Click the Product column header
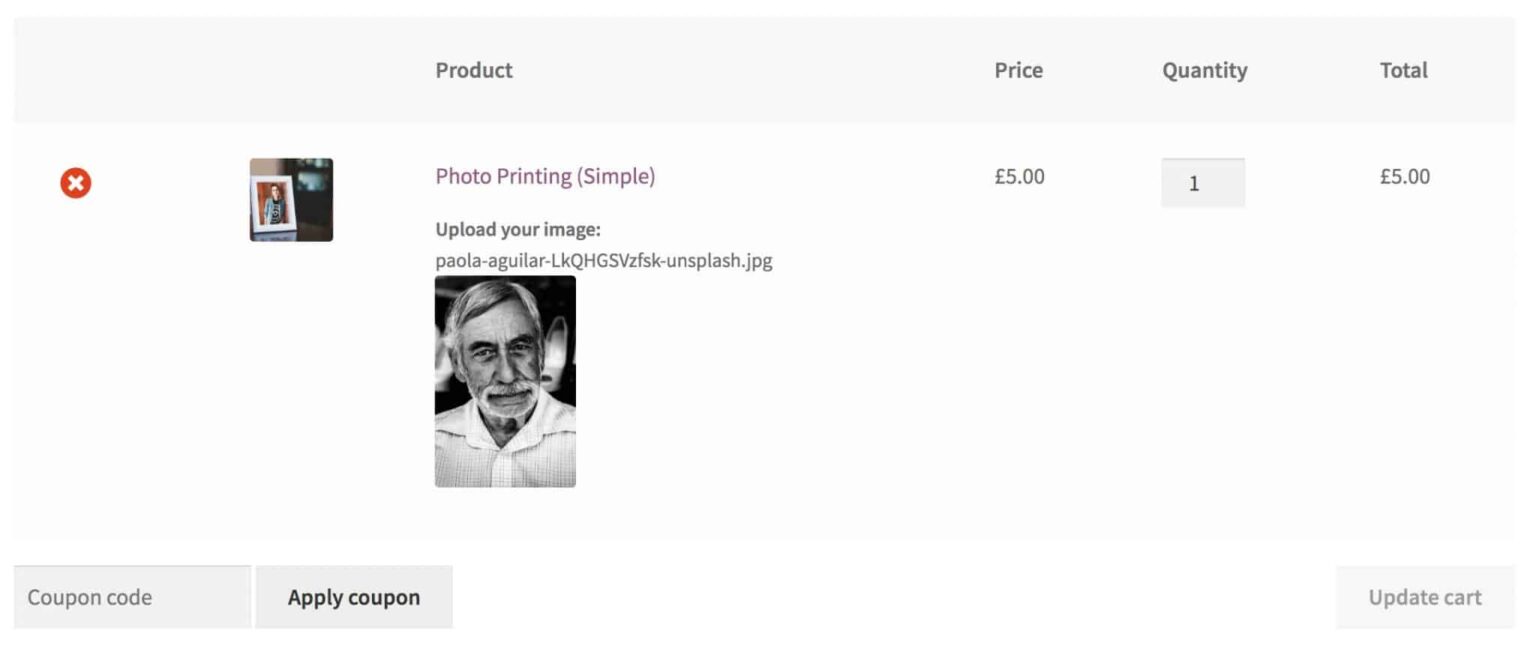The height and width of the screenshot is (650, 1536). (x=473, y=70)
